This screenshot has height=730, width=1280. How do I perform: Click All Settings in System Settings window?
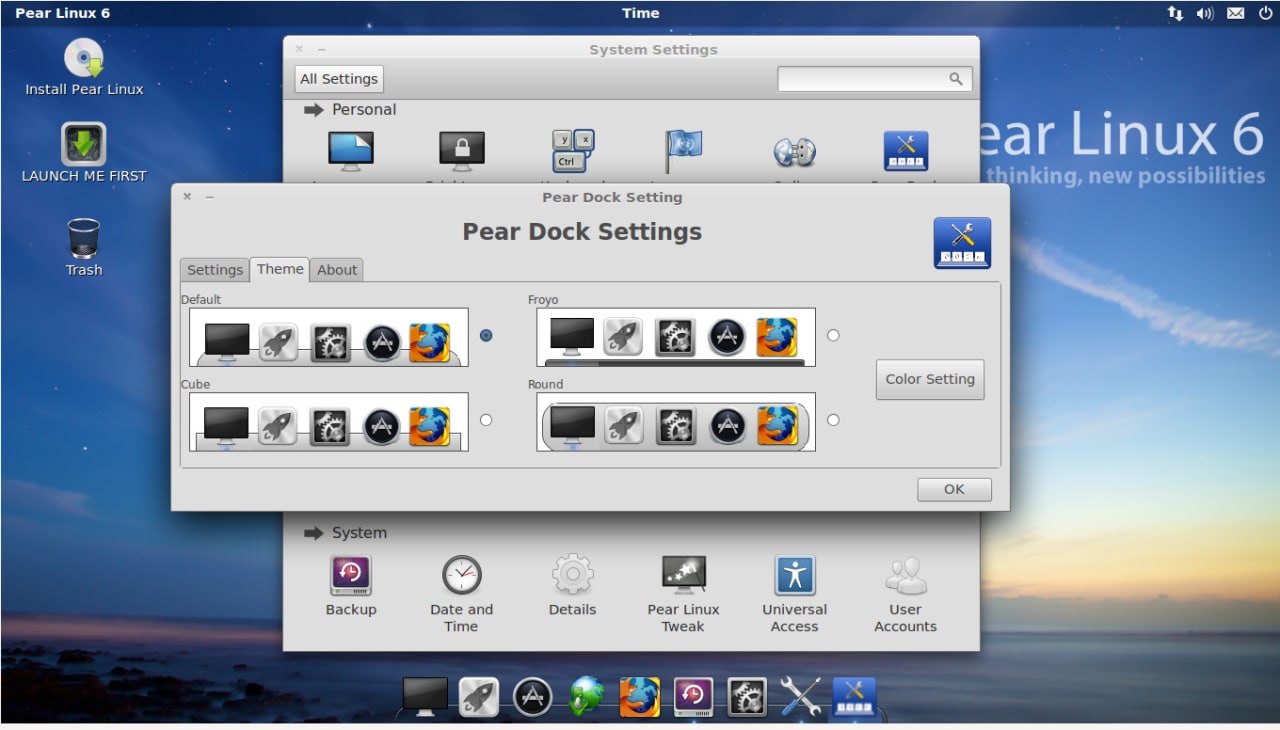point(339,79)
